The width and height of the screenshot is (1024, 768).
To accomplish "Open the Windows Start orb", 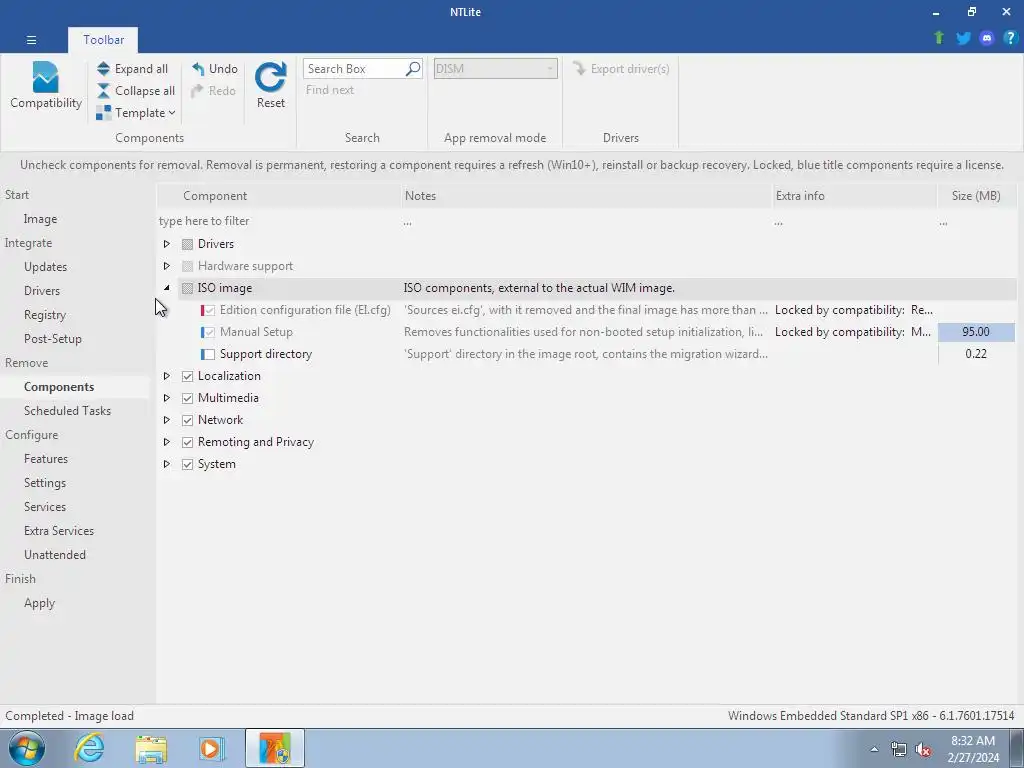I will click(x=26, y=748).
